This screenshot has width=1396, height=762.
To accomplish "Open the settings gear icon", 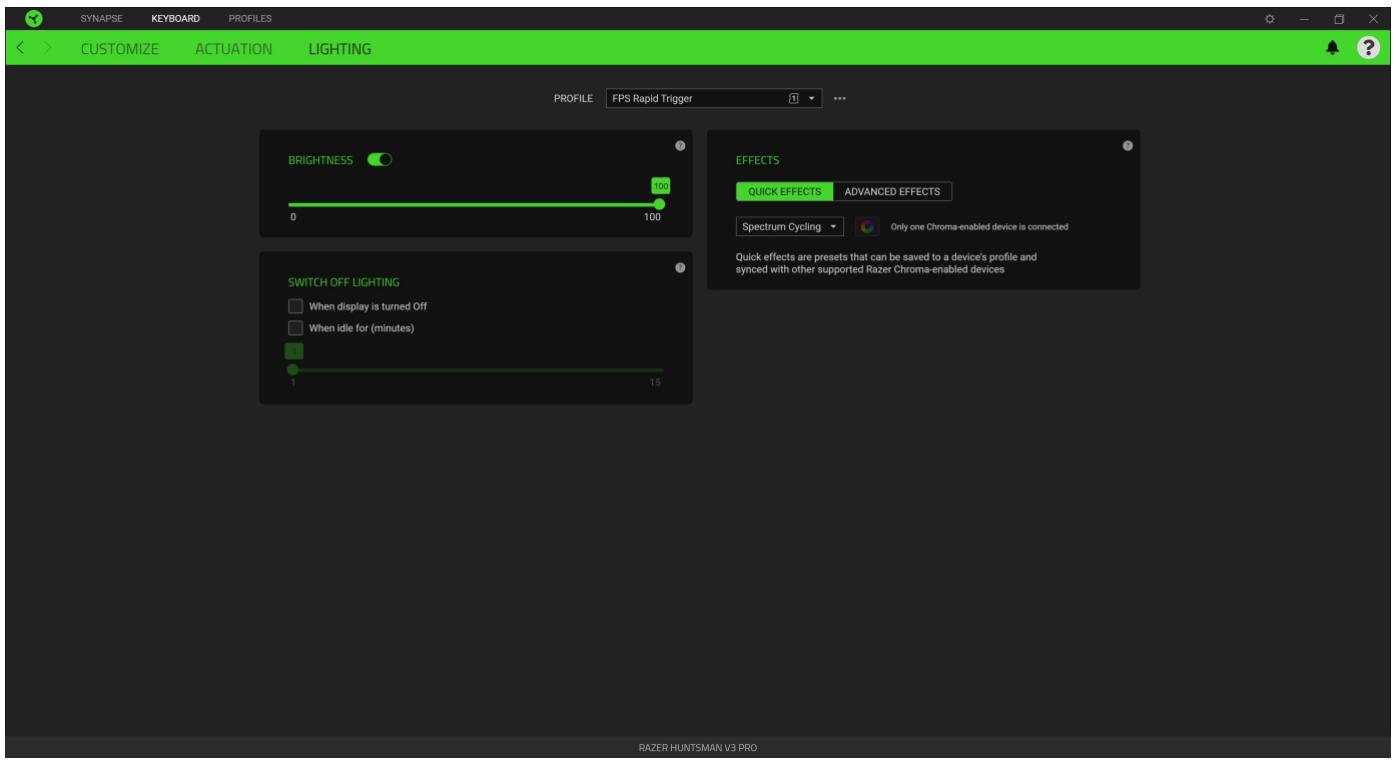I will (x=1269, y=19).
